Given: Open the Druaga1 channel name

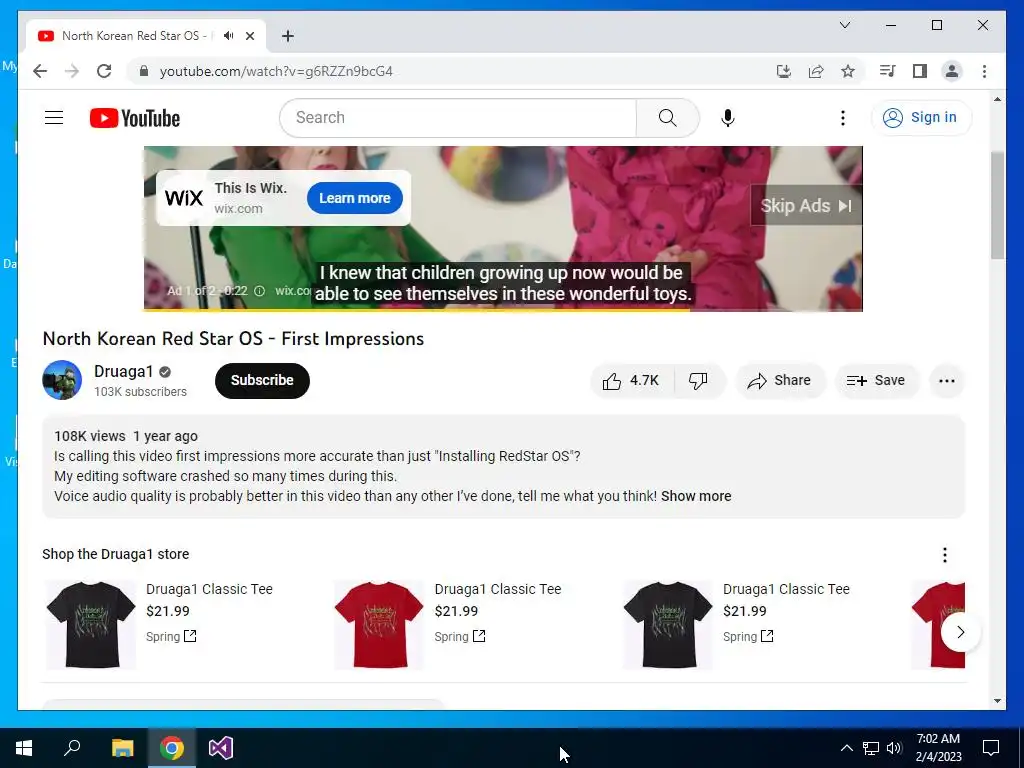Looking at the screenshot, I should [x=123, y=372].
